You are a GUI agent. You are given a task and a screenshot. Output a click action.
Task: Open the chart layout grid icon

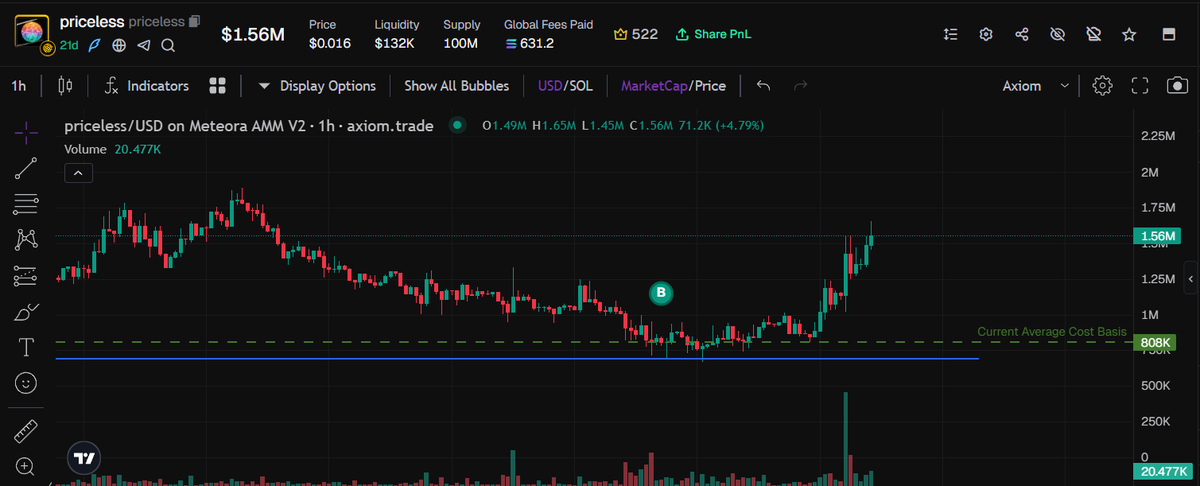coord(218,86)
